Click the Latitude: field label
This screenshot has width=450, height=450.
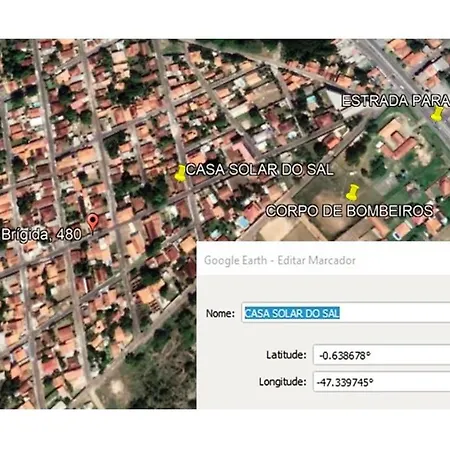(286, 355)
